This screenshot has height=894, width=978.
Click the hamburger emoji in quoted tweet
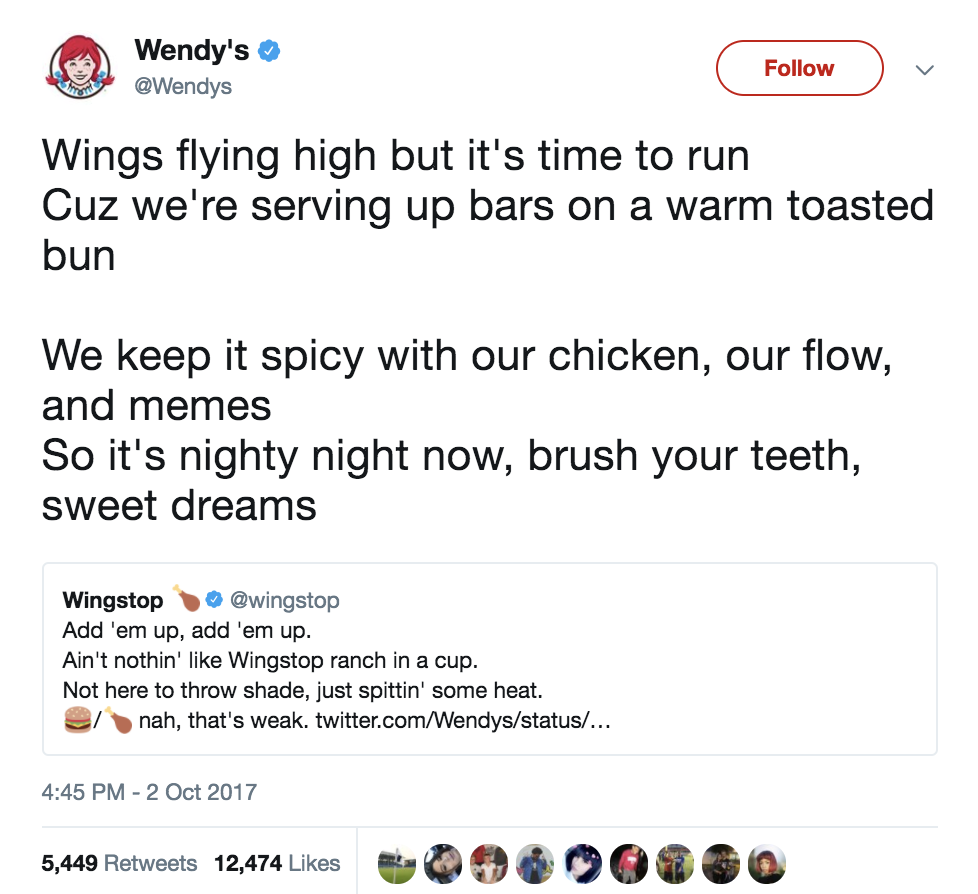(78, 719)
